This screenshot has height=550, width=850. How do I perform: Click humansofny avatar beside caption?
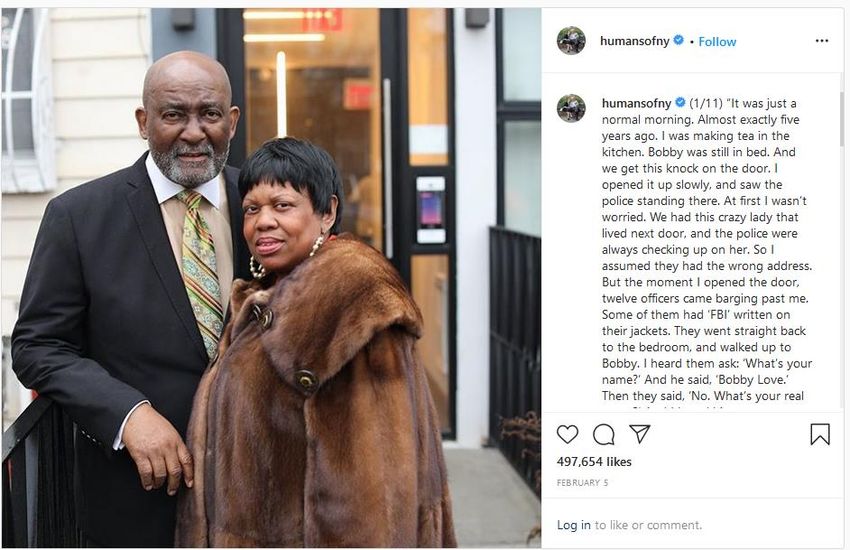(x=571, y=108)
